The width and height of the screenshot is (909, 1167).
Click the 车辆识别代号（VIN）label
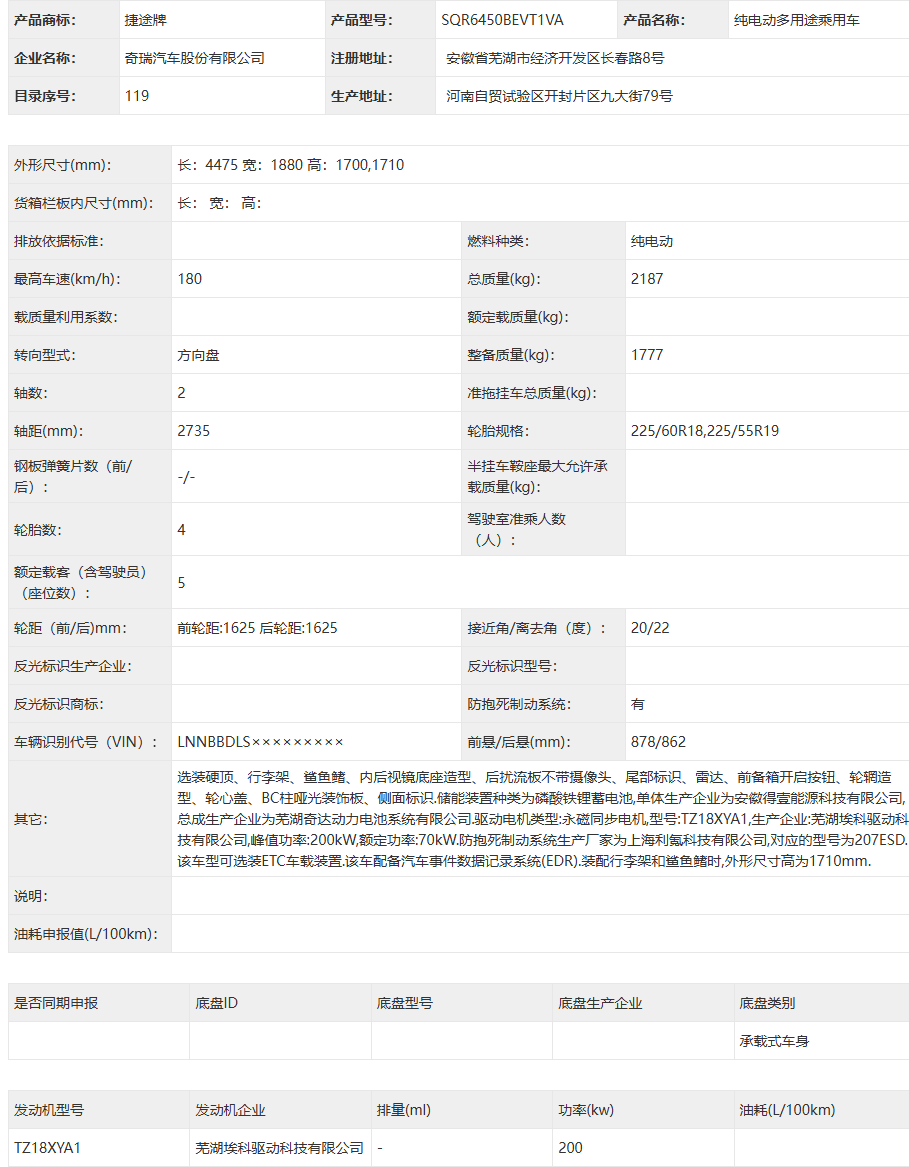point(86,742)
